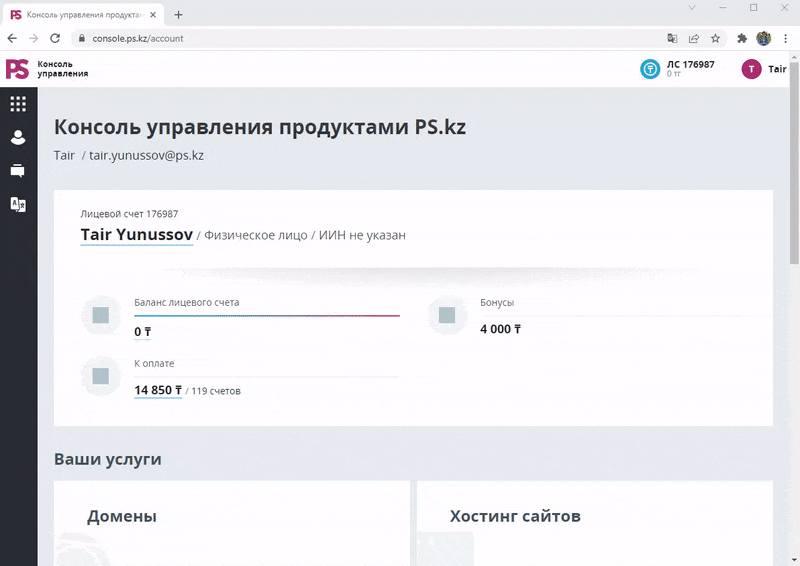800x566 pixels.
Task: Click the Лицевой счет 176987 label
Action: [x=129, y=214]
